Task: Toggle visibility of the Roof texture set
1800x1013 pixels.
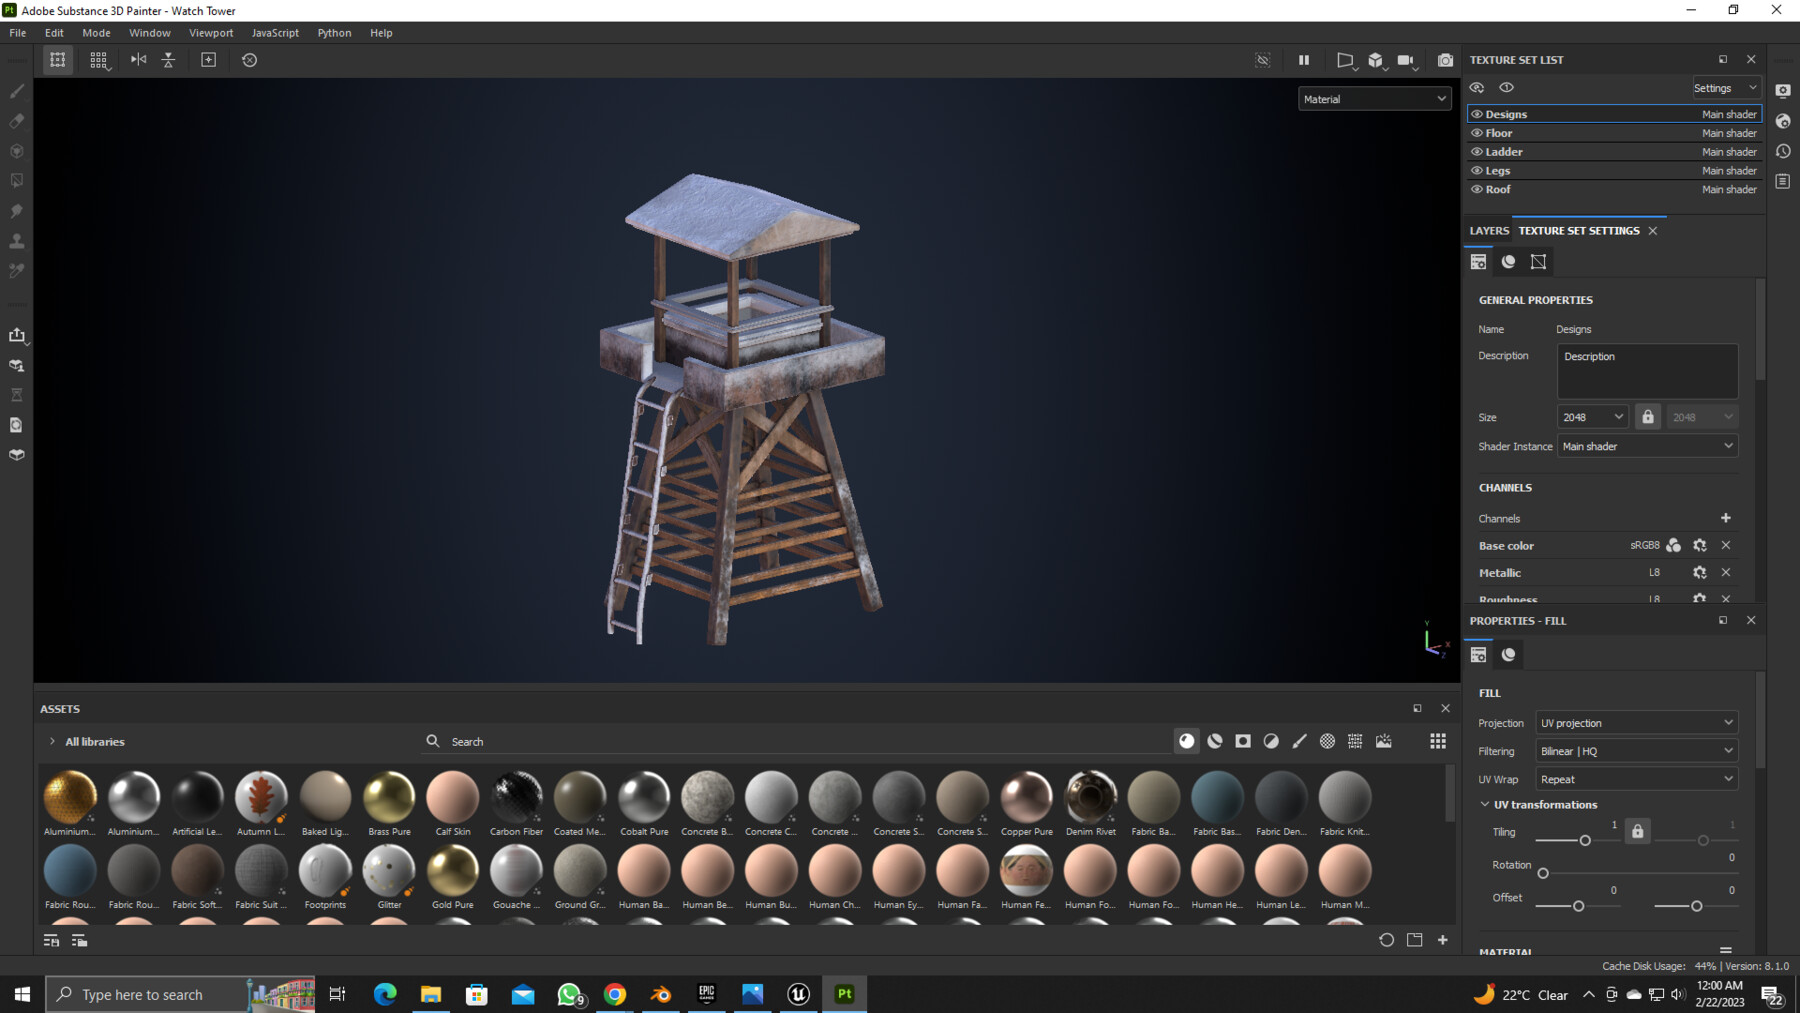Action: pos(1477,189)
